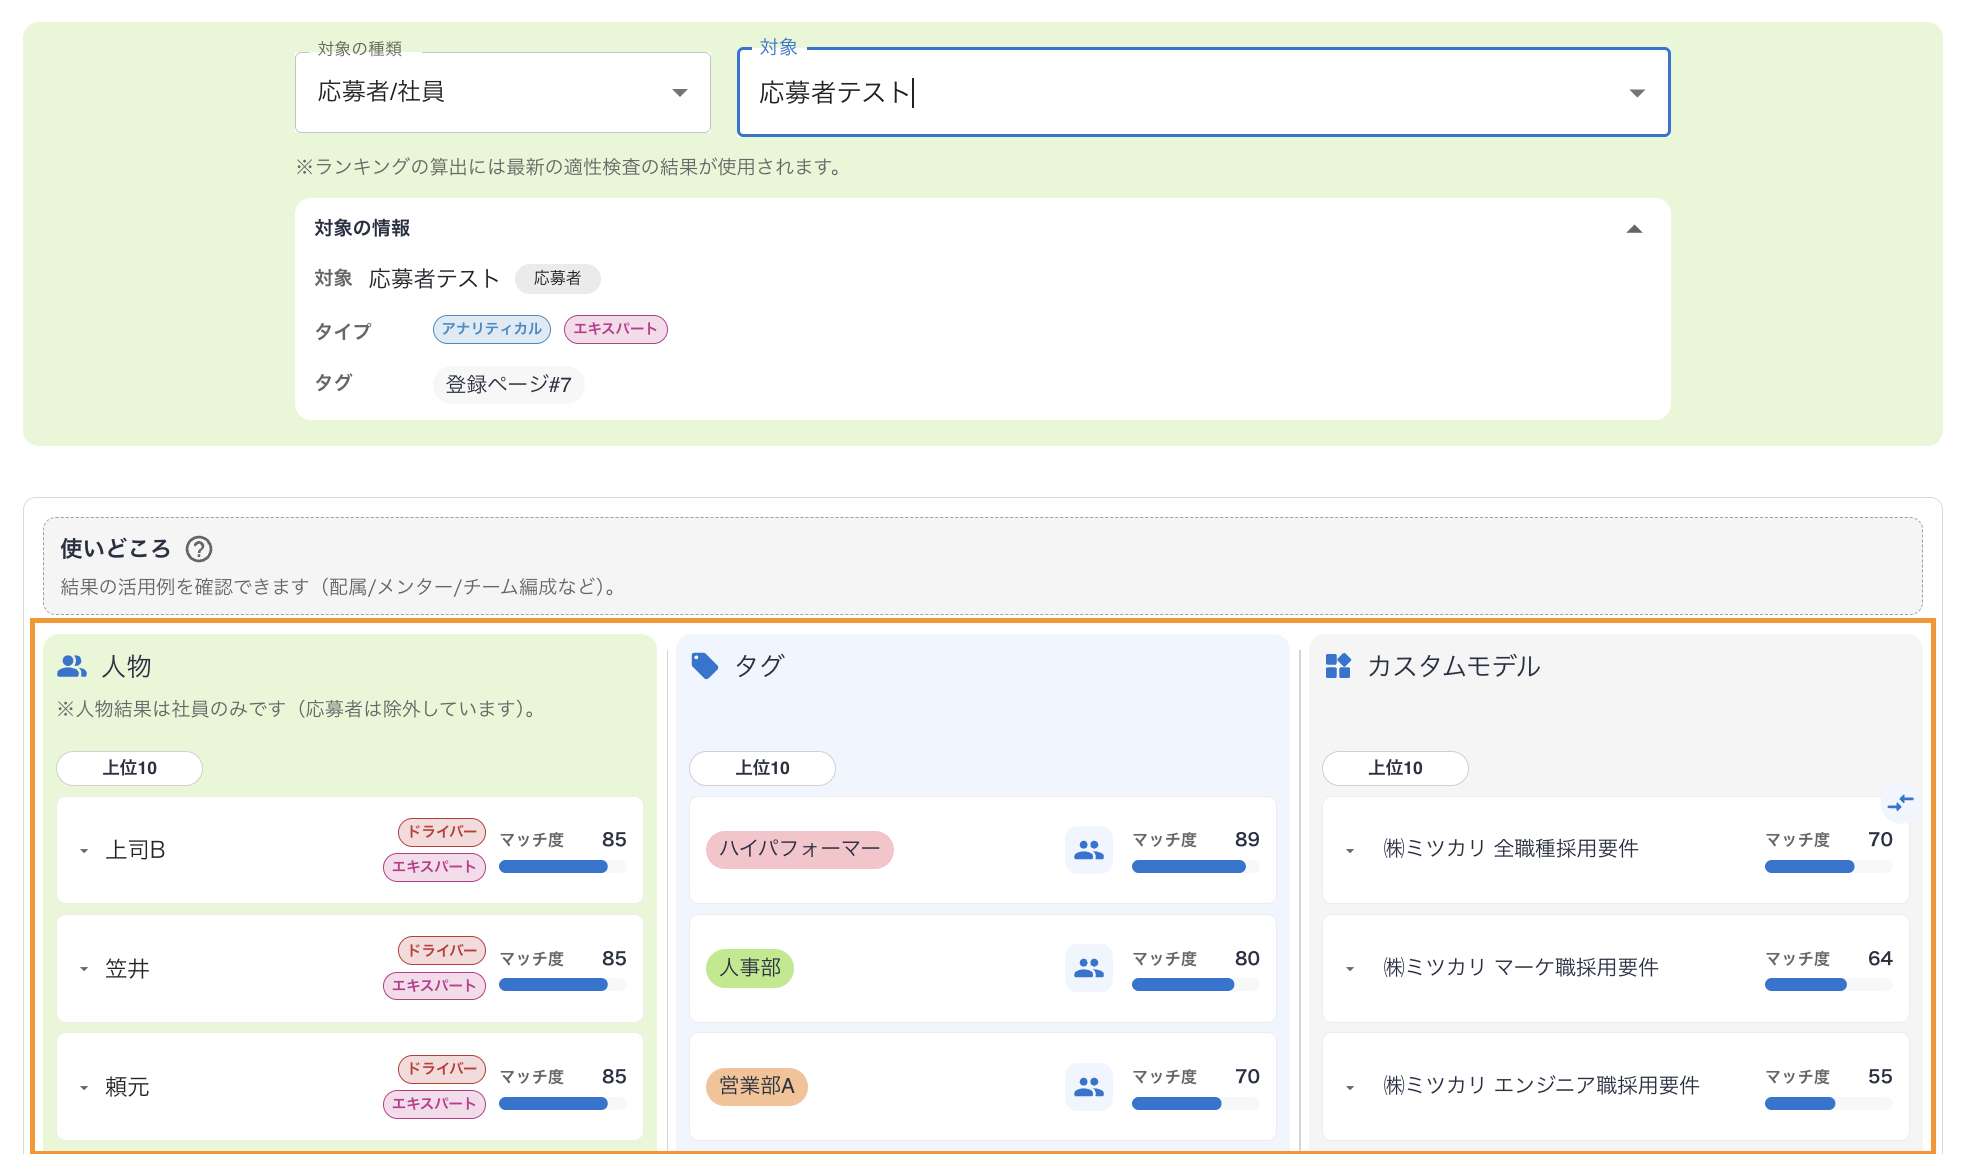Click 上位10 chip under タグ
This screenshot has height=1154, width=1964.
coord(762,768)
